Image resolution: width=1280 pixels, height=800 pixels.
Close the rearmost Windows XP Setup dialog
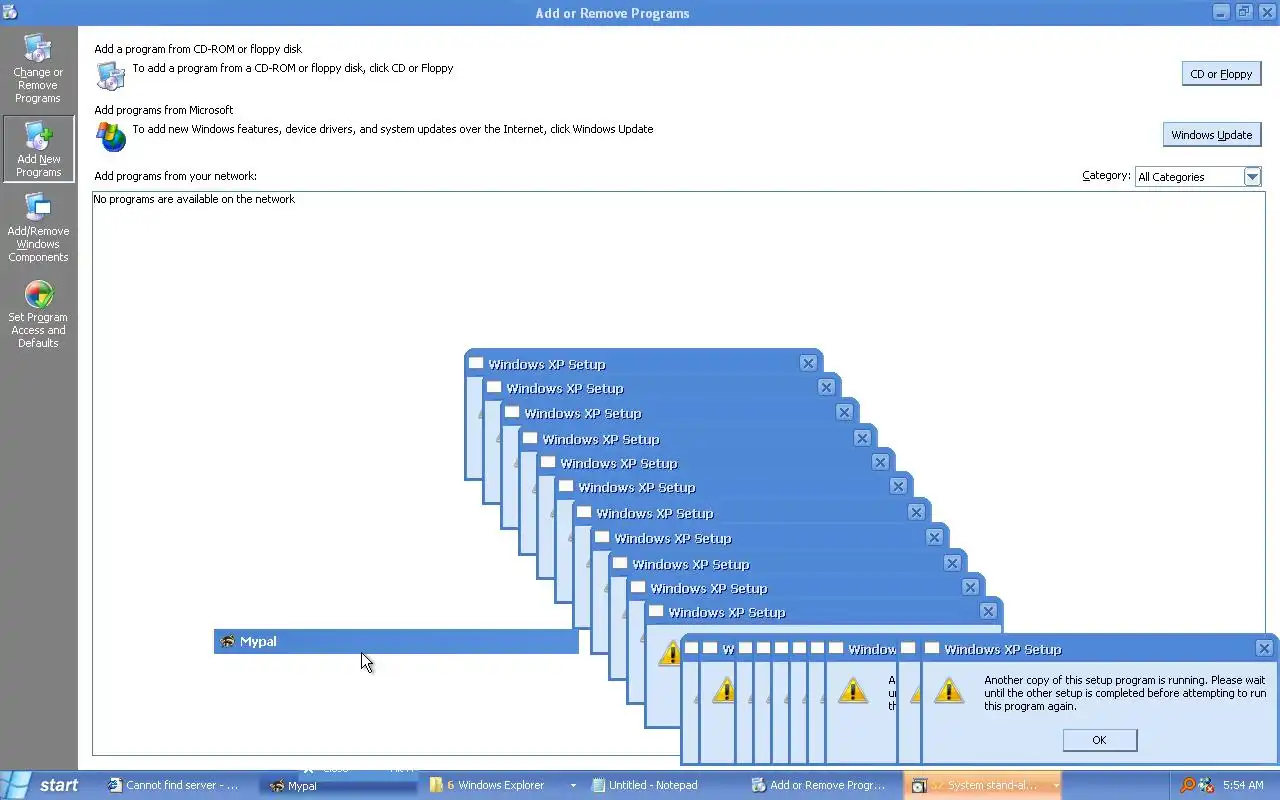click(808, 363)
